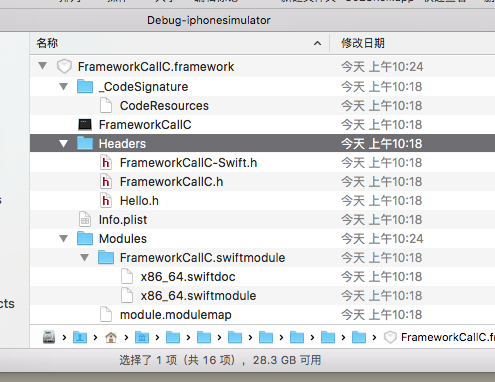
Task: Click the x86_64.swiftmodule file icon
Action: [127, 296]
